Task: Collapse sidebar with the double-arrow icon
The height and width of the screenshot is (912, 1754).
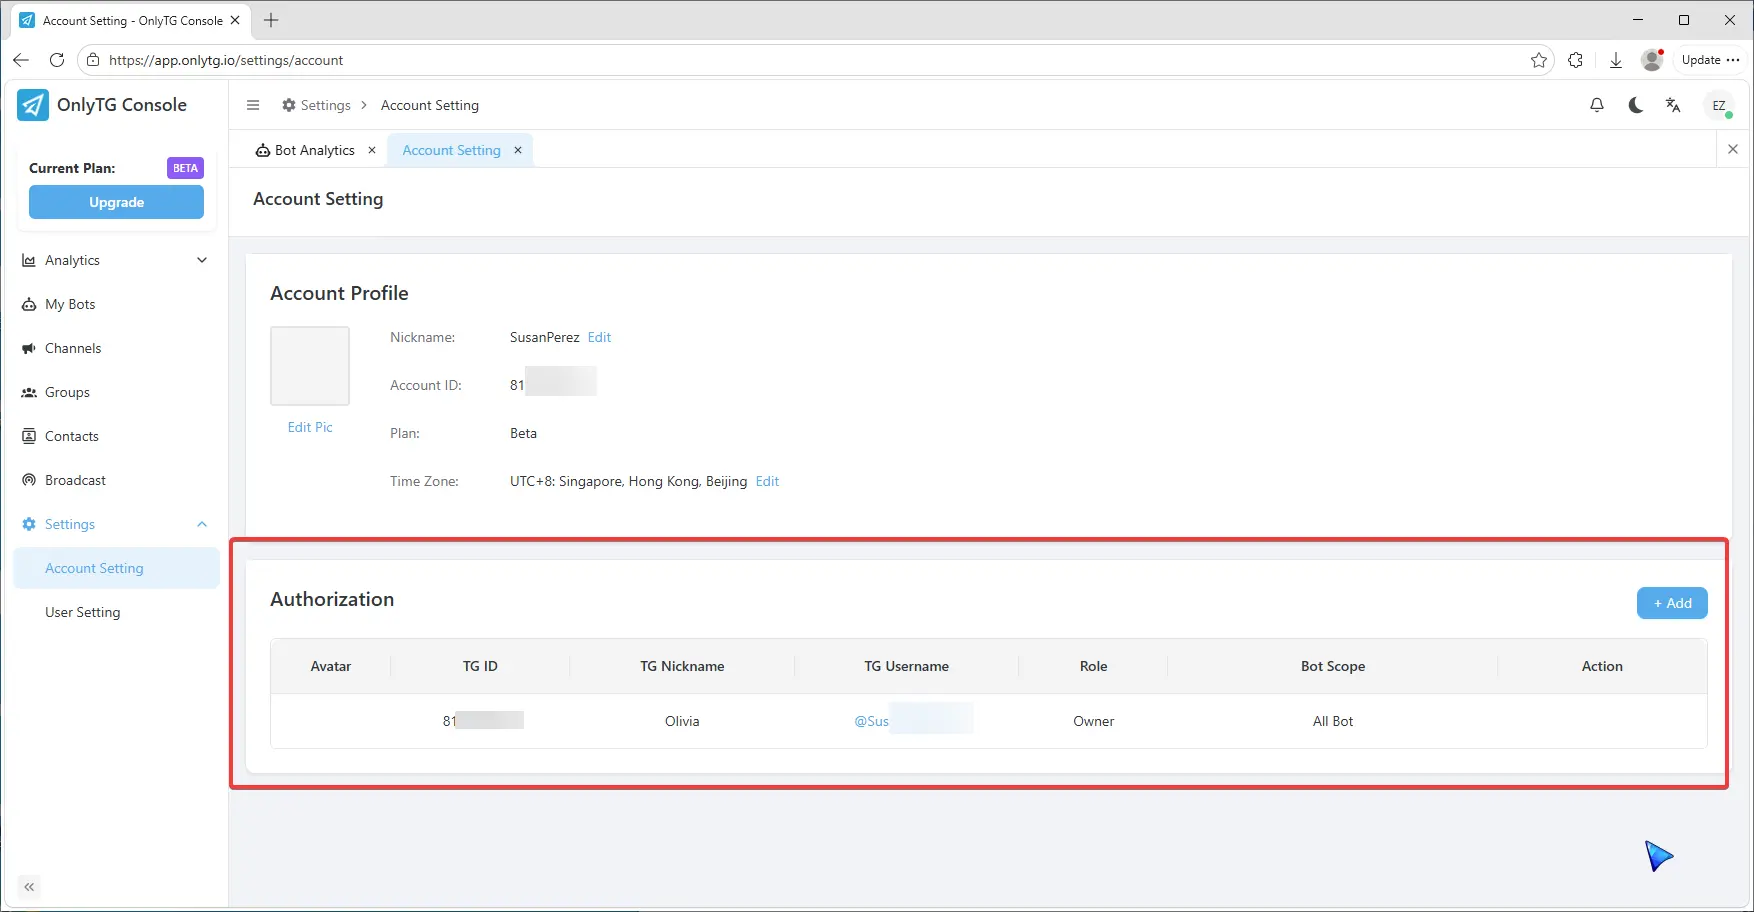Action: pyautogui.click(x=29, y=887)
